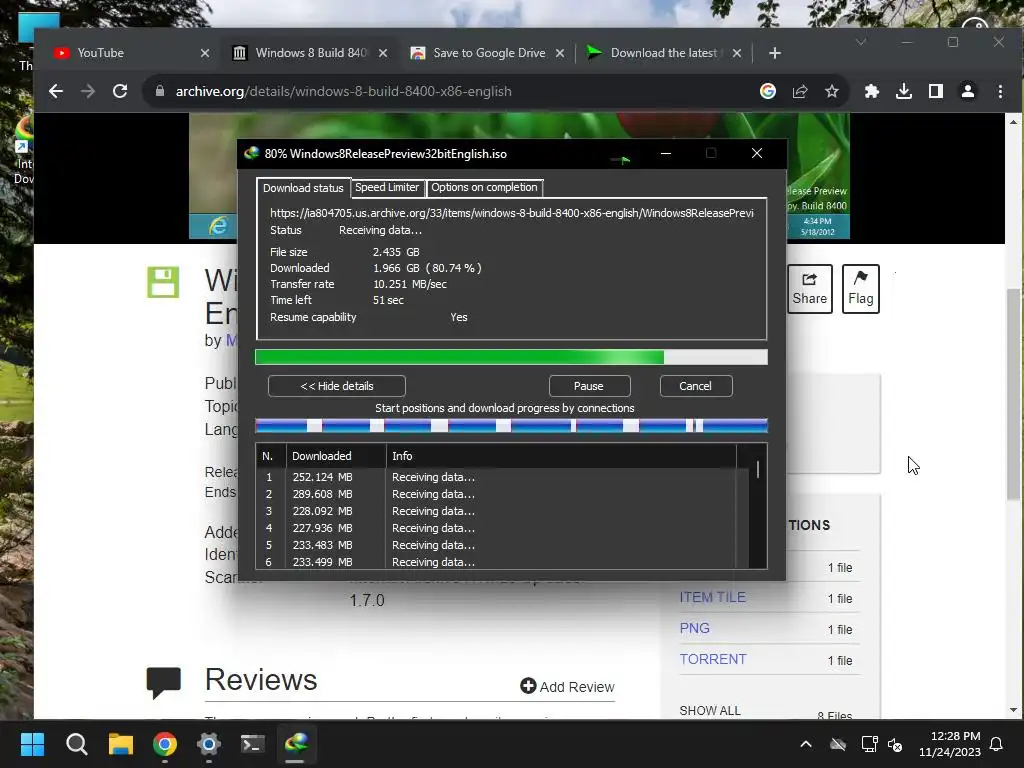
Task: Open Settings gear in taskbar
Action: (x=208, y=744)
